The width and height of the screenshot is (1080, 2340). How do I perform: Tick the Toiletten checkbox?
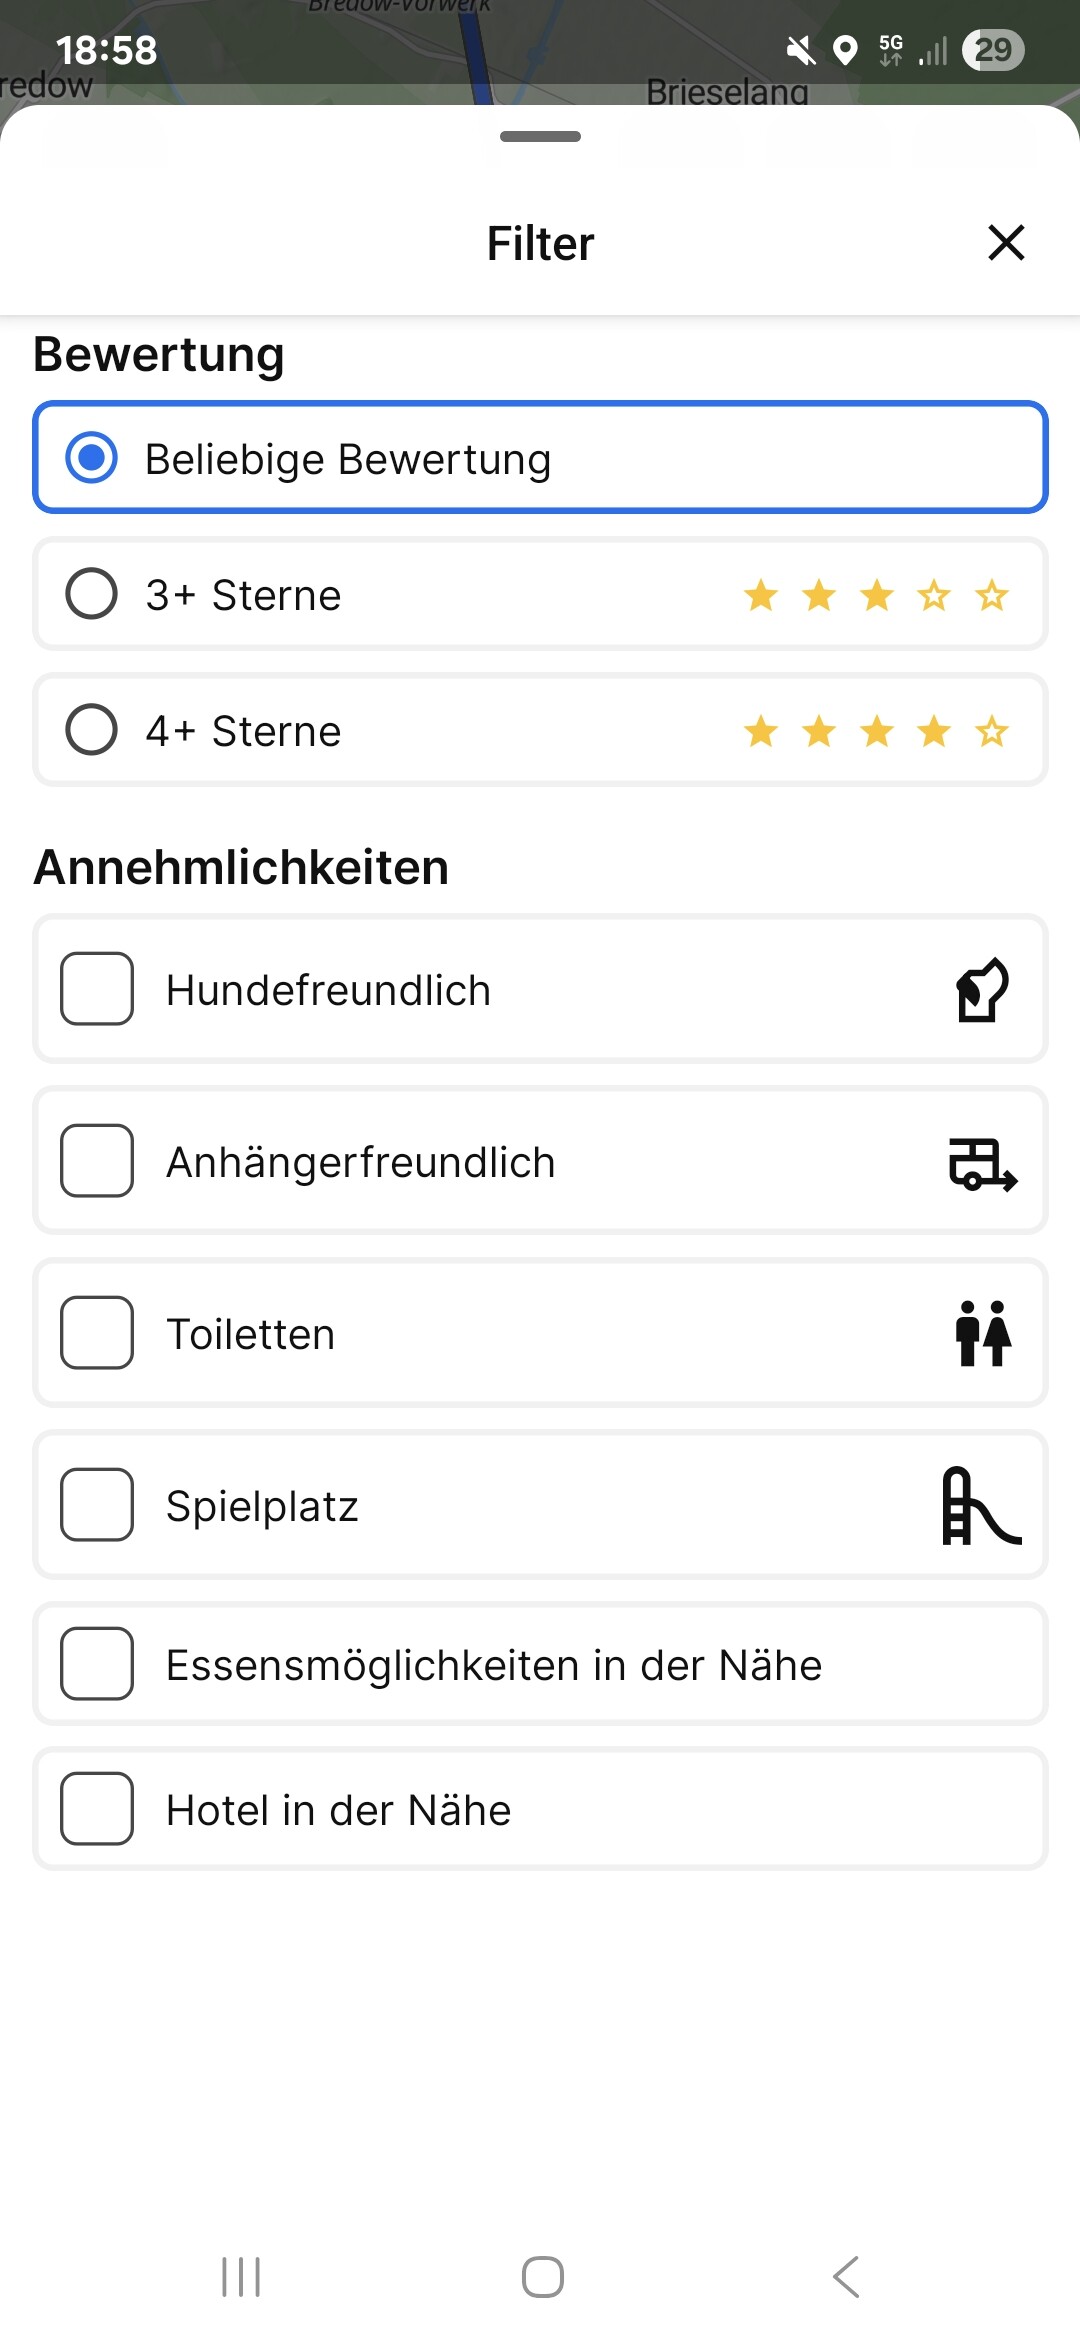point(97,1333)
